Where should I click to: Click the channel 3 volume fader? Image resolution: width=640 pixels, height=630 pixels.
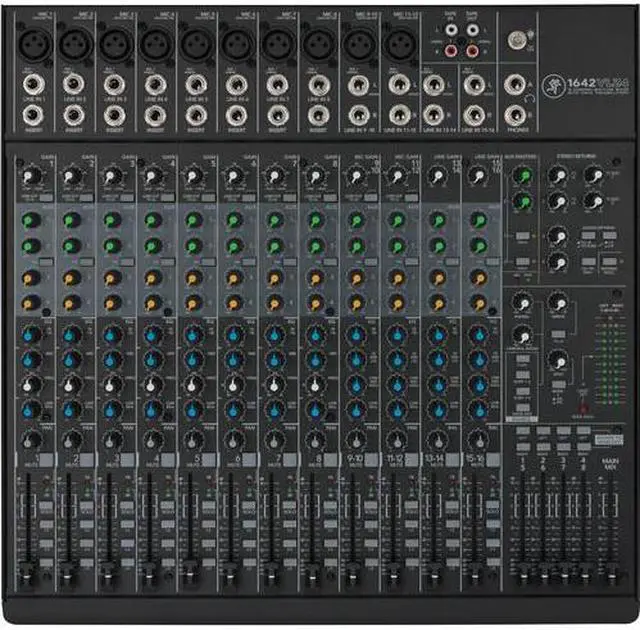[x=110, y=575]
